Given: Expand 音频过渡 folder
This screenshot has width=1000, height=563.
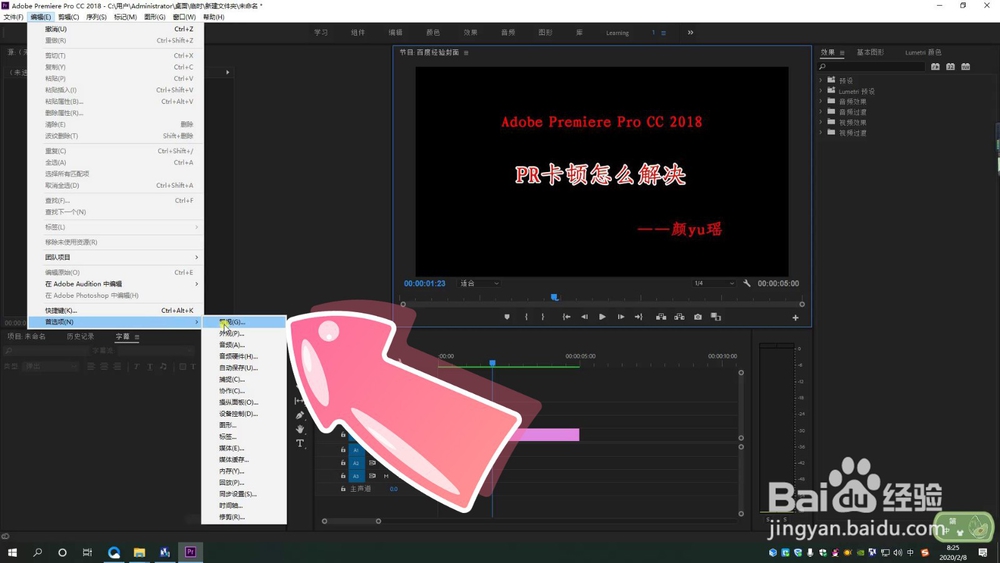Looking at the screenshot, I should tap(821, 112).
